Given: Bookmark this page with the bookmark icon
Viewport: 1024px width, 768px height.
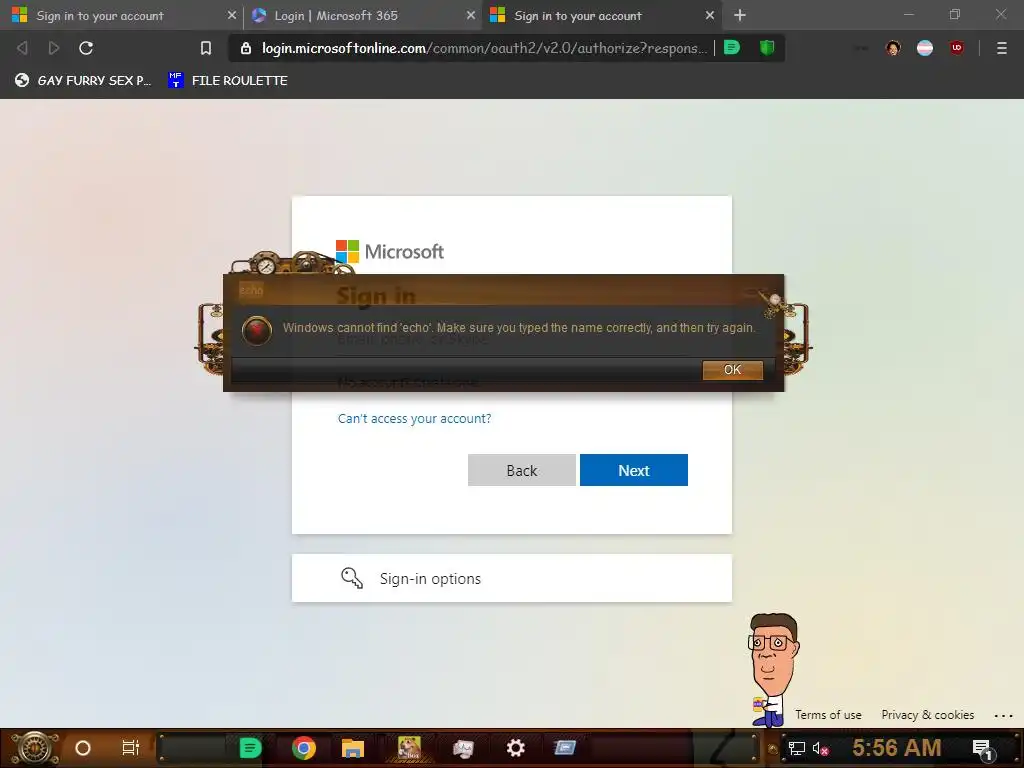Looking at the screenshot, I should 206,48.
